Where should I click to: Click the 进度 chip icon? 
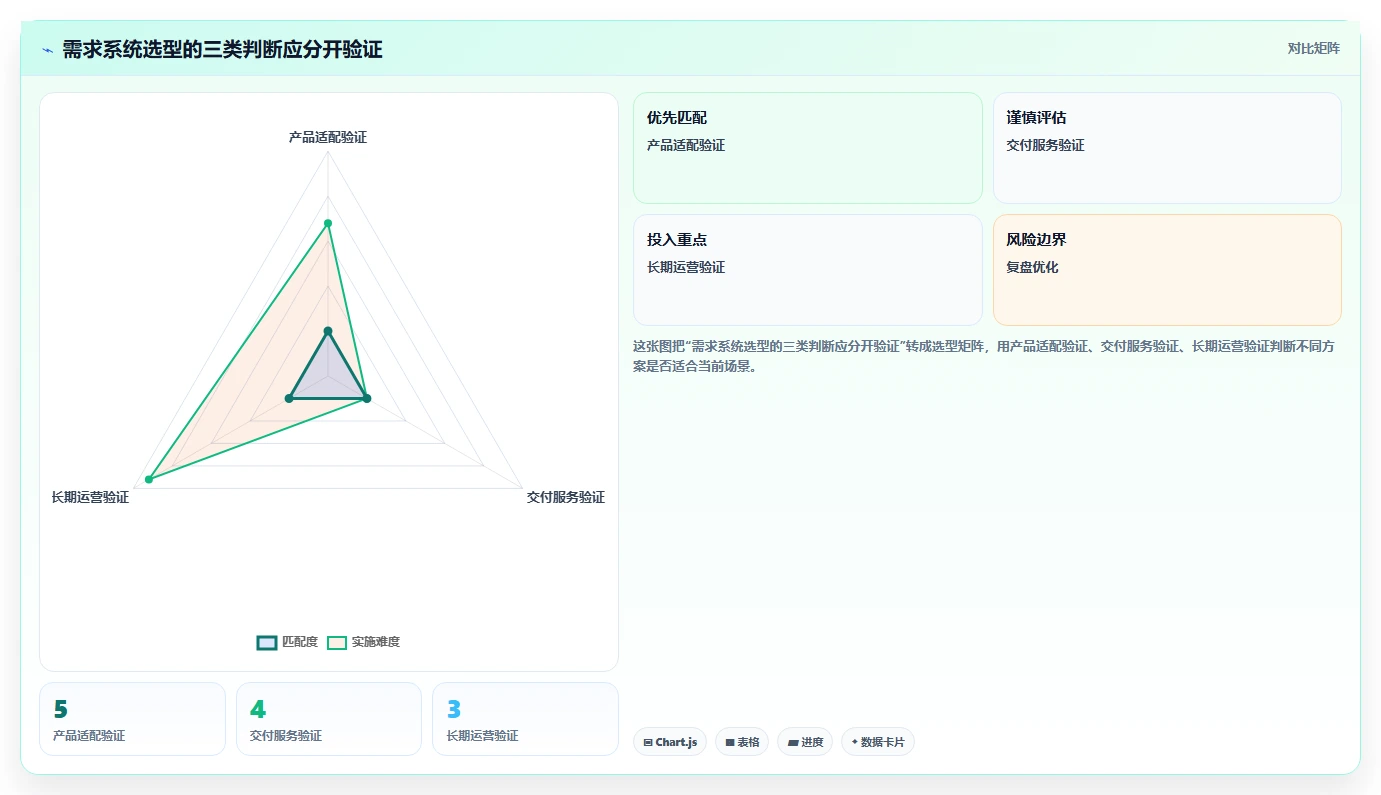click(792, 743)
